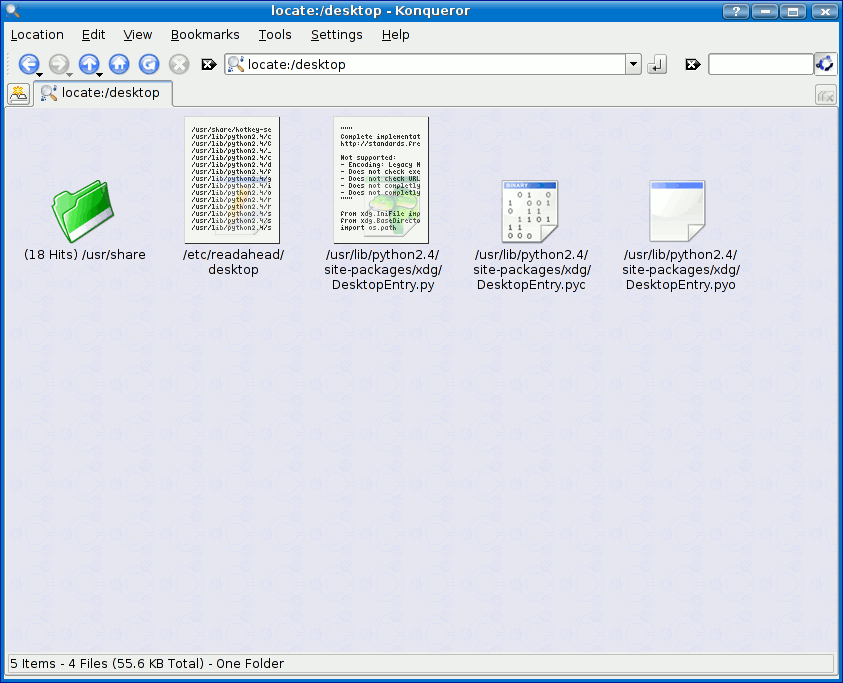Clear the location bar with the eraser icon

pos(209,64)
